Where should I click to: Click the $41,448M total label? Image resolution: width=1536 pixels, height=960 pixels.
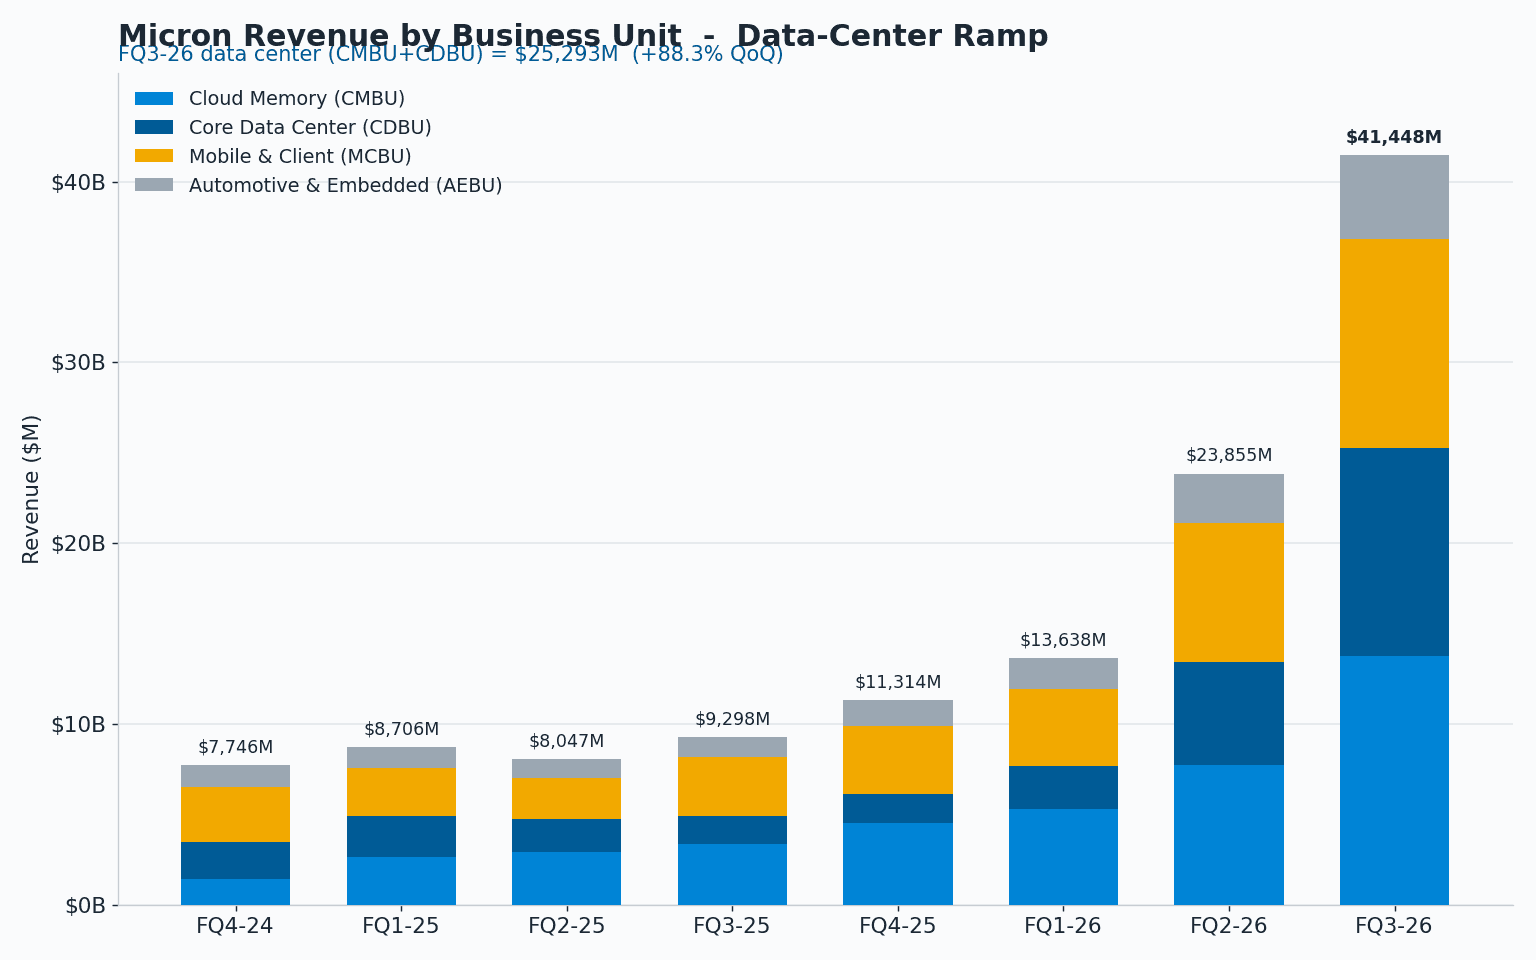click(x=1394, y=138)
